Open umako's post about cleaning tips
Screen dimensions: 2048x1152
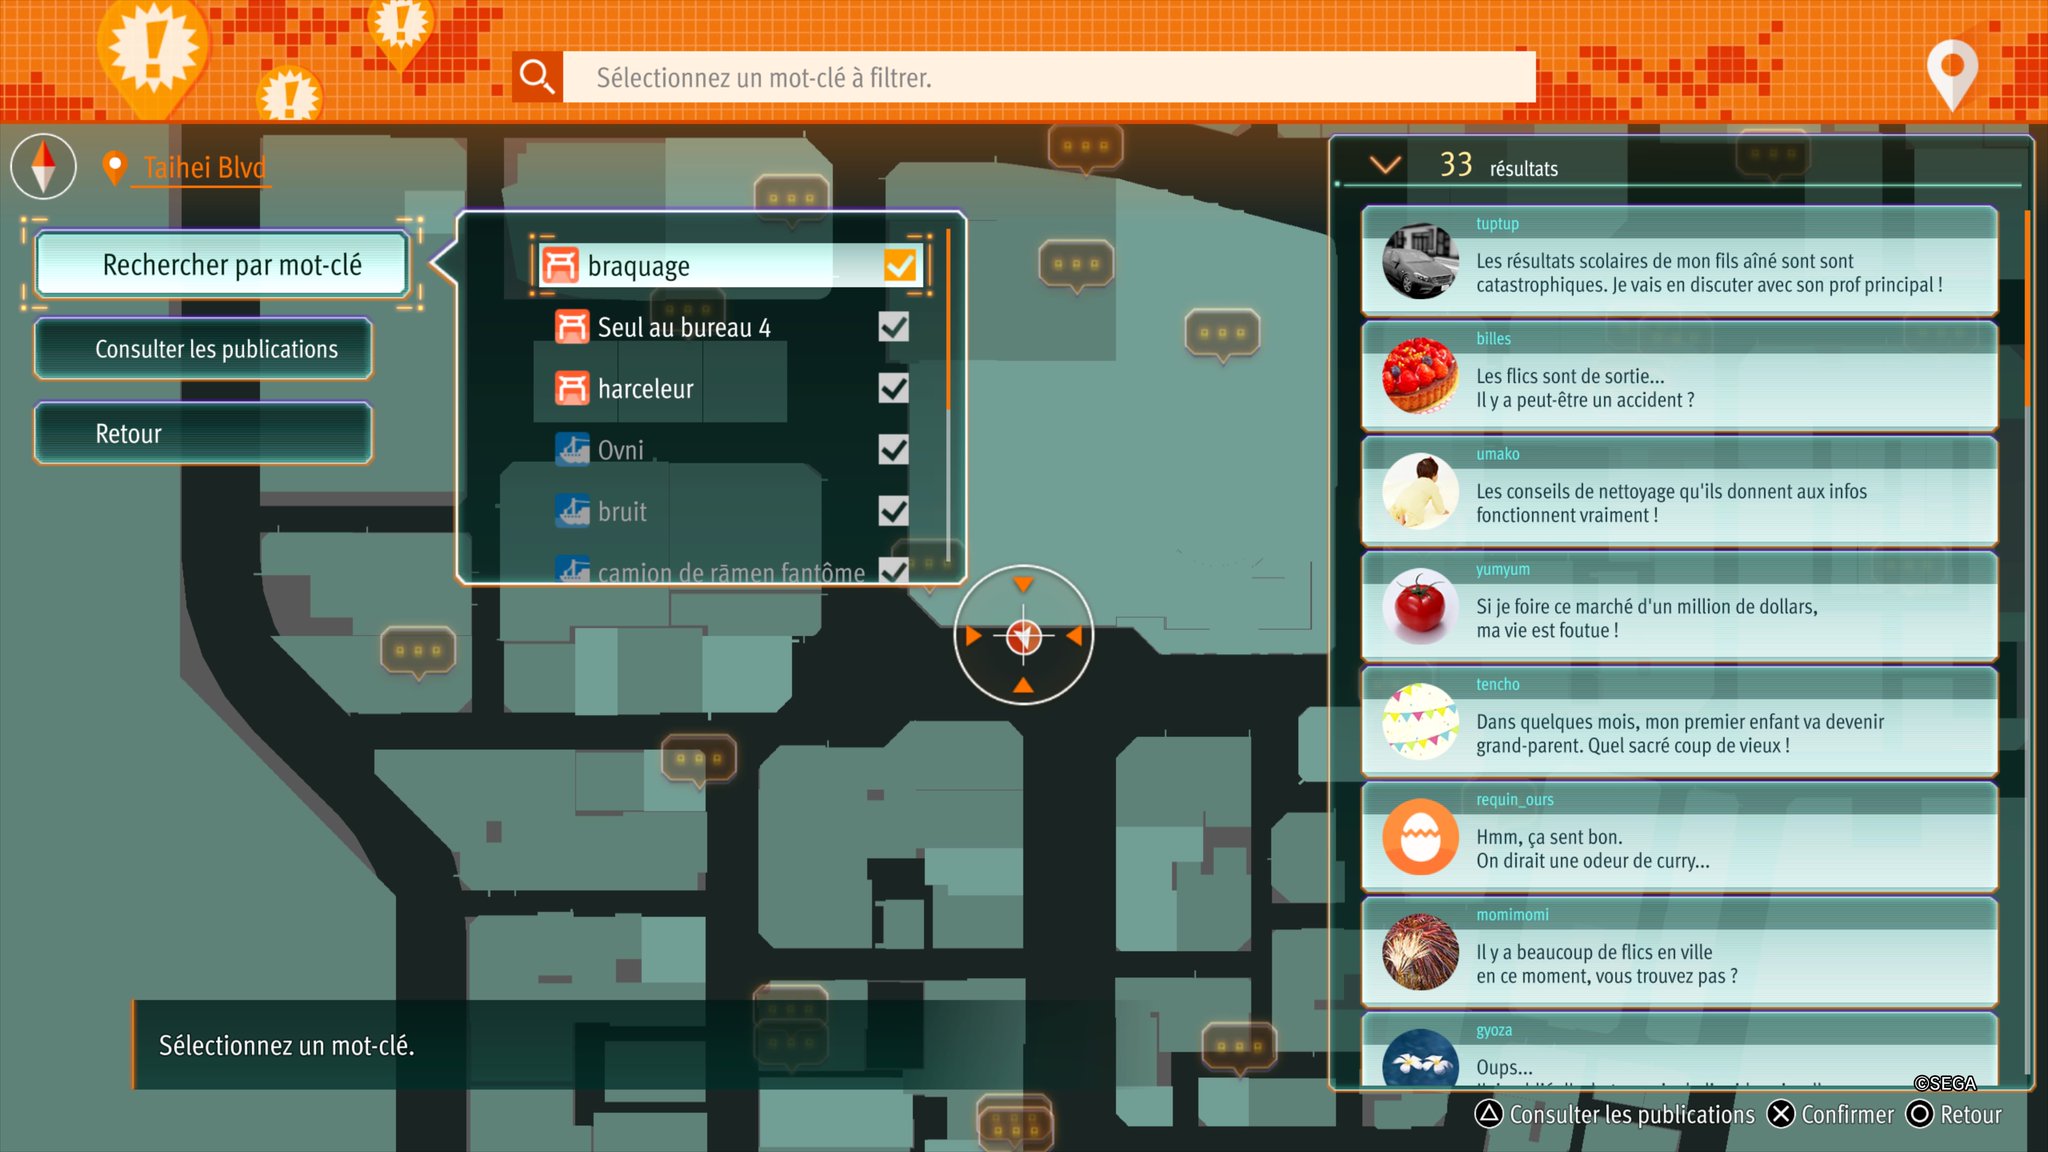point(1679,491)
